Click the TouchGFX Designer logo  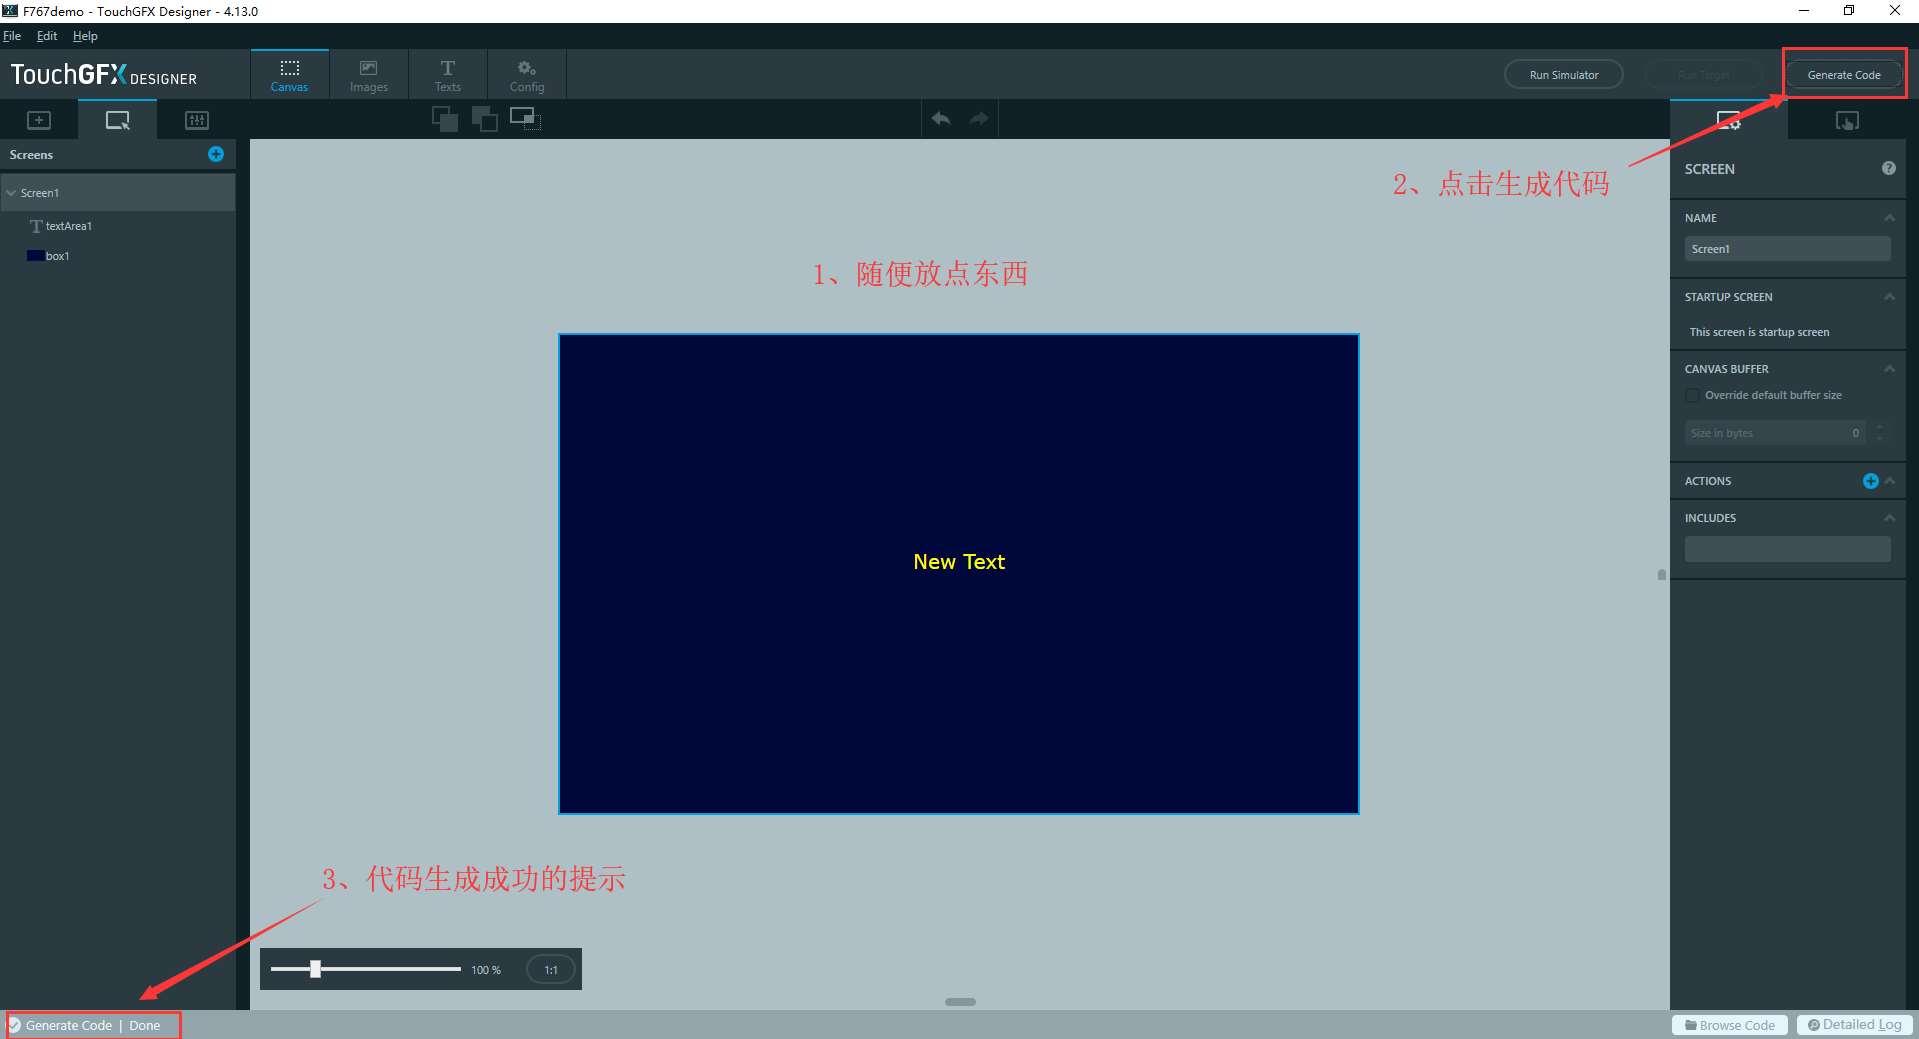tap(104, 75)
